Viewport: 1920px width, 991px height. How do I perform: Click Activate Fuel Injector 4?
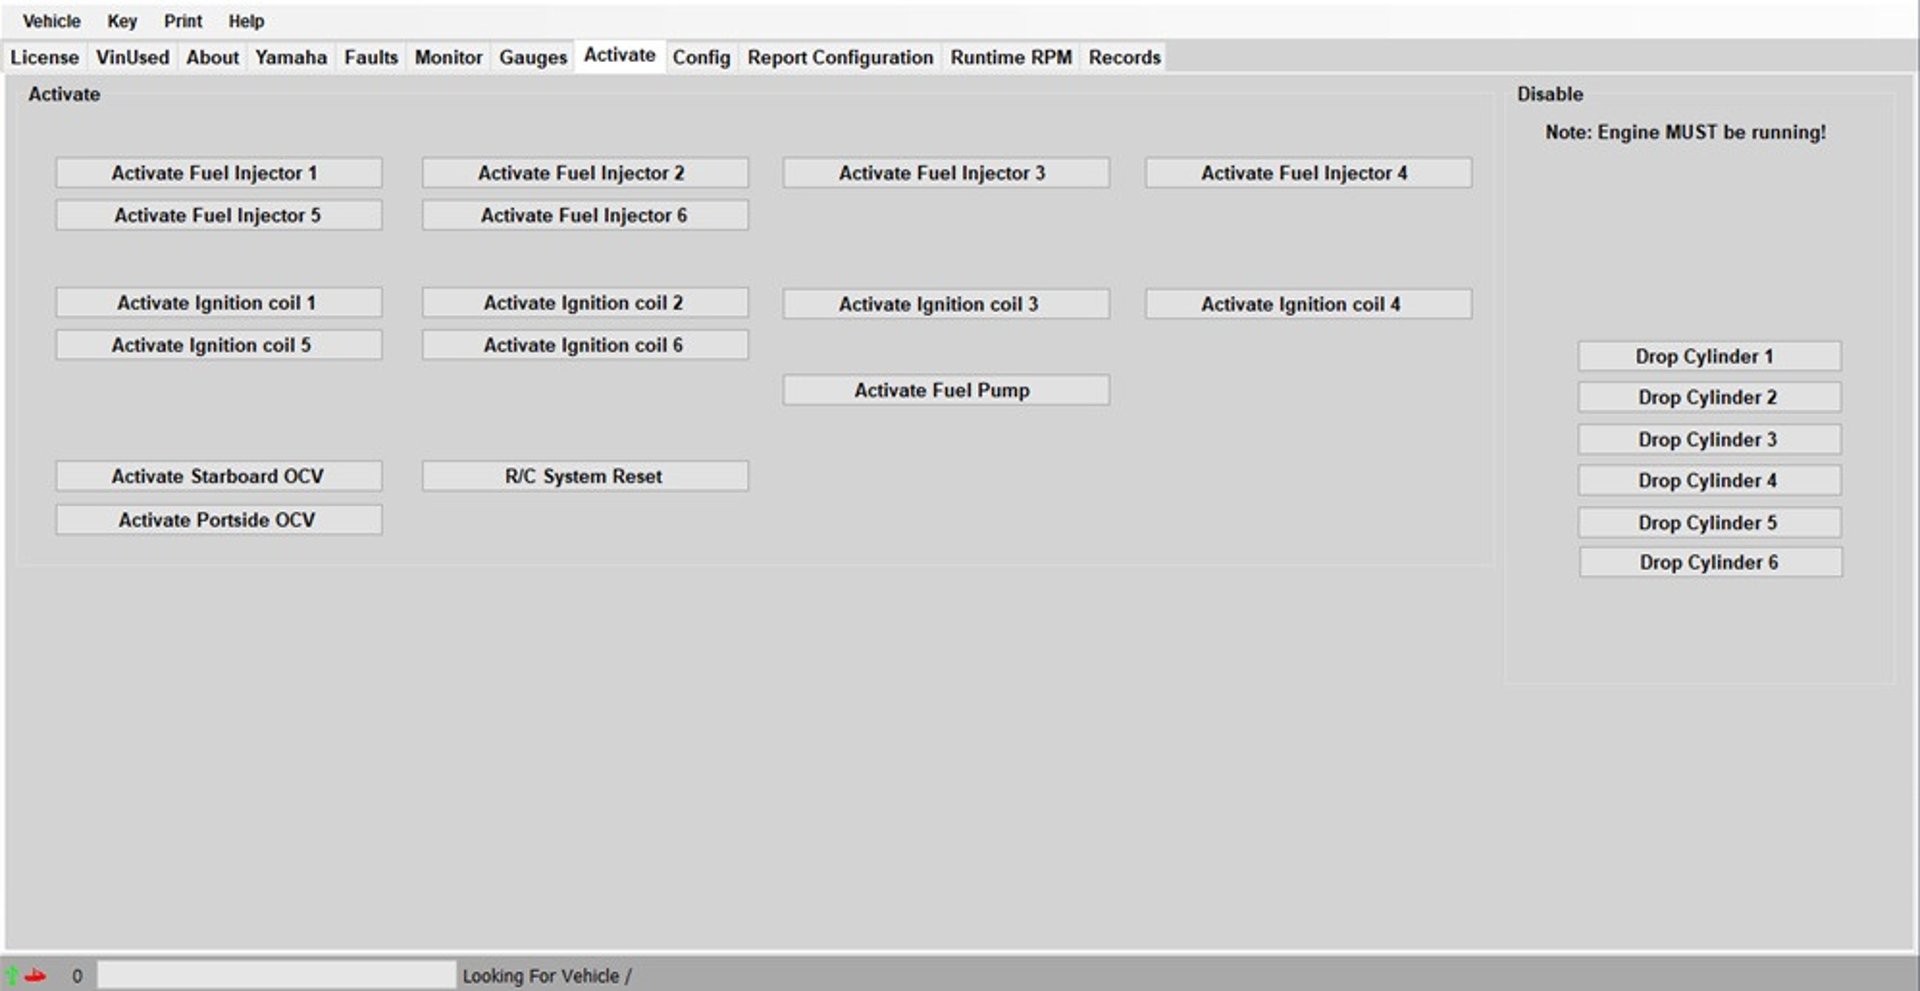point(1308,173)
